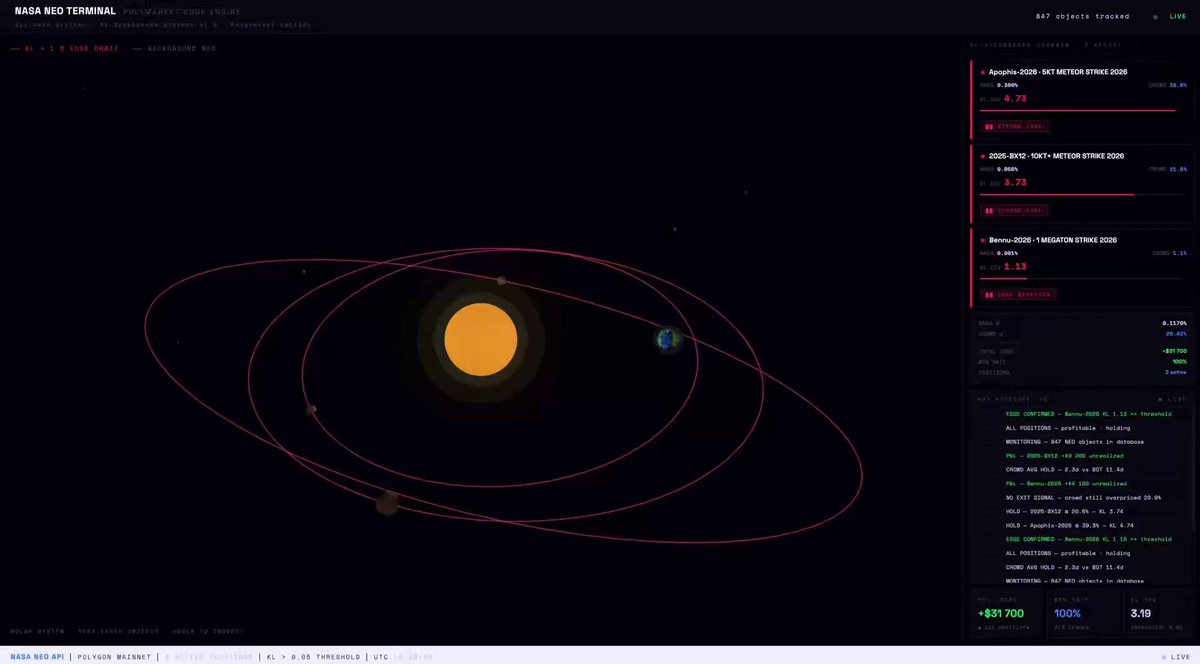Click the red bullet beside Apophis-2026
Screen dimensions: 1200x664
[x=983, y=73]
